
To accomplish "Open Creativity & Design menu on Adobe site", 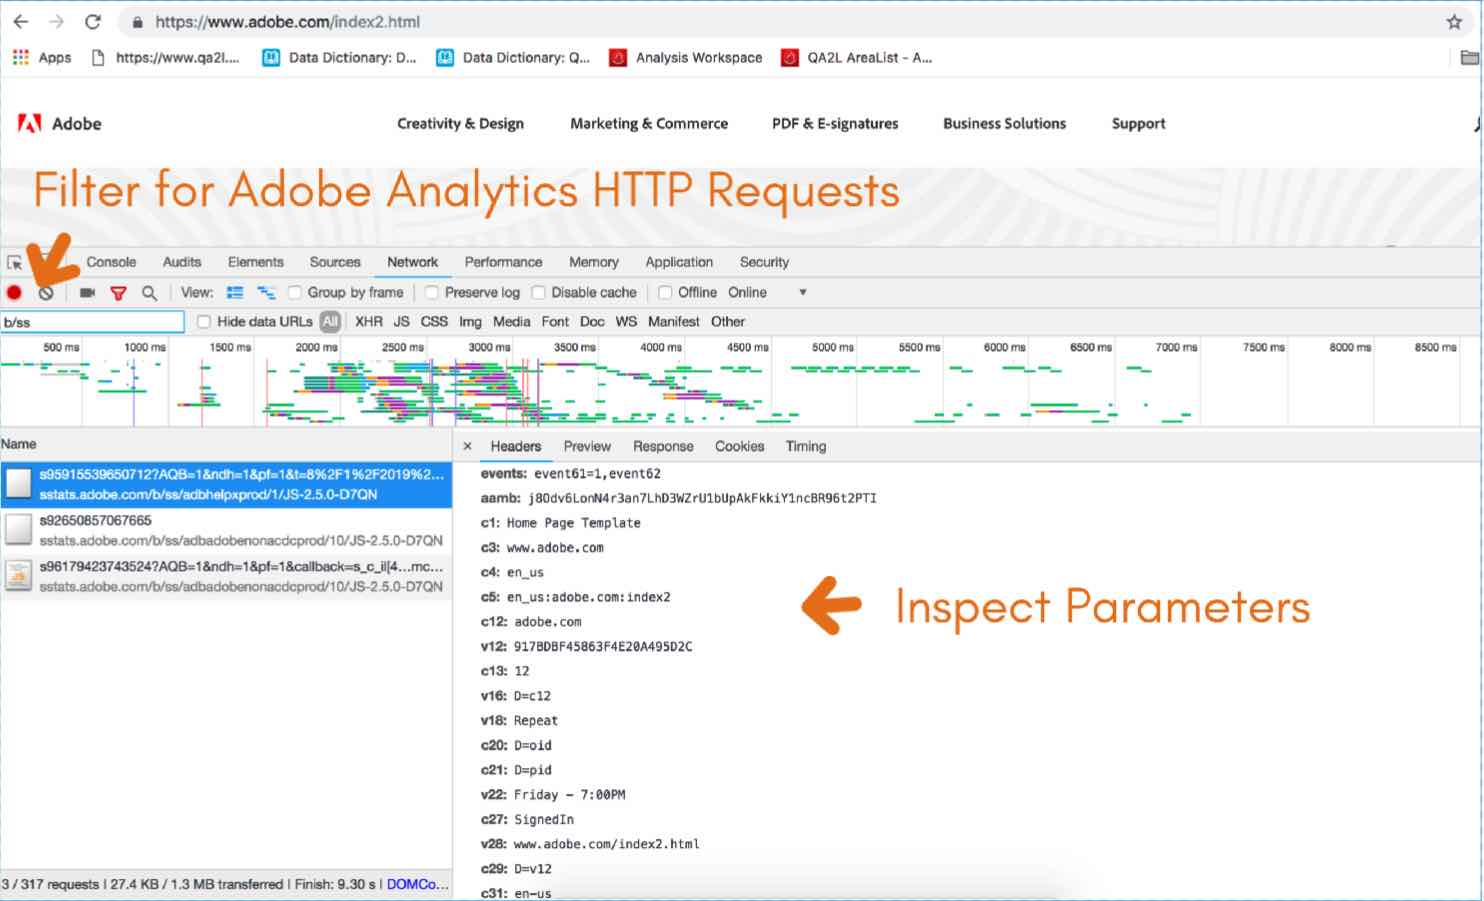I will (461, 124).
